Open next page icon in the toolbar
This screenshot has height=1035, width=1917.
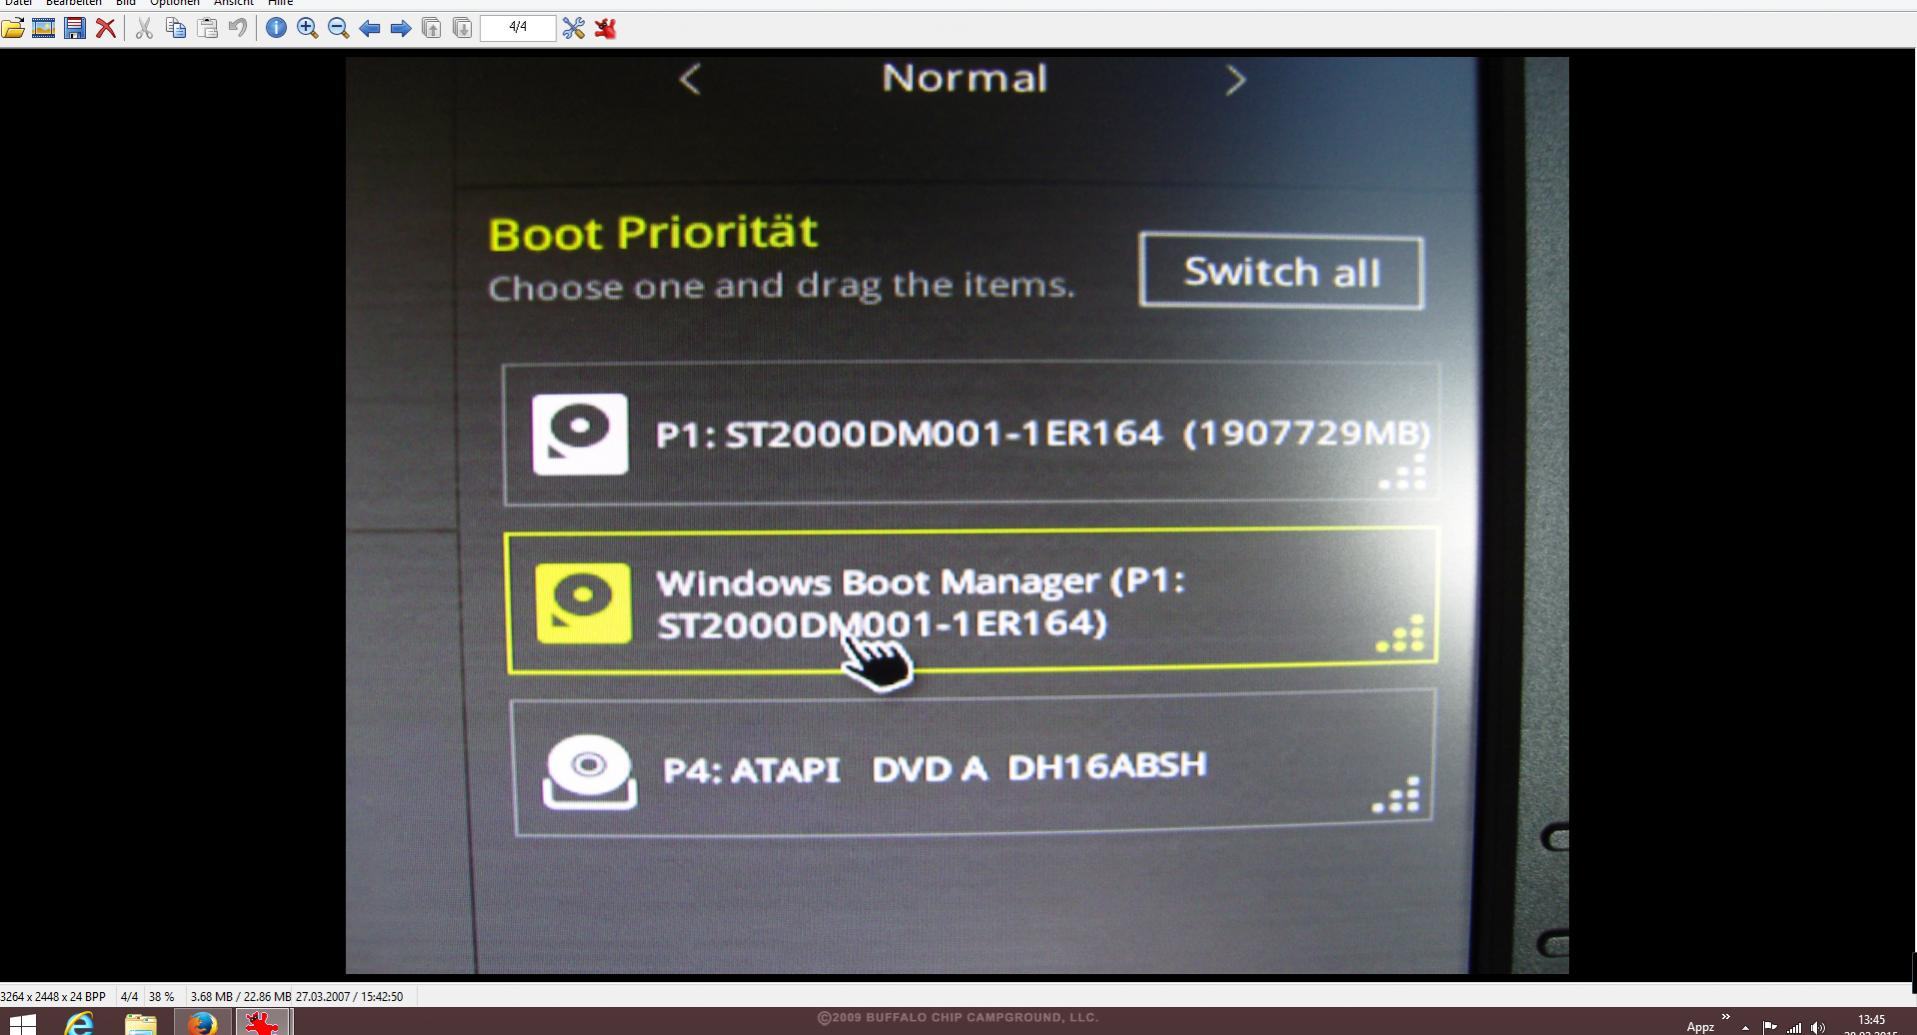pyautogui.click(x=462, y=28)
